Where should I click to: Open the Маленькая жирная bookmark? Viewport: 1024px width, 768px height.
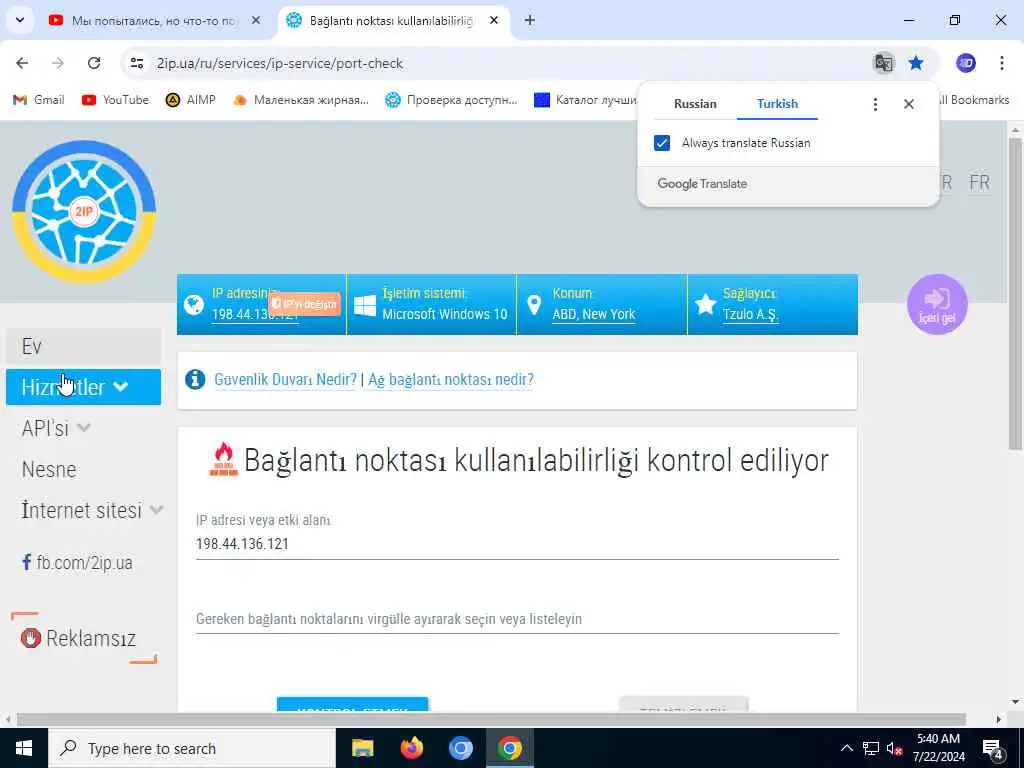pos(300,100)
